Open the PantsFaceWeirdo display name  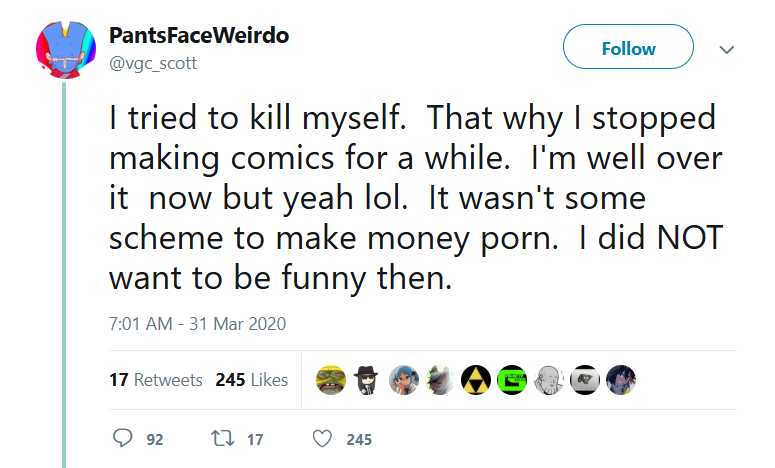[199, 36]
